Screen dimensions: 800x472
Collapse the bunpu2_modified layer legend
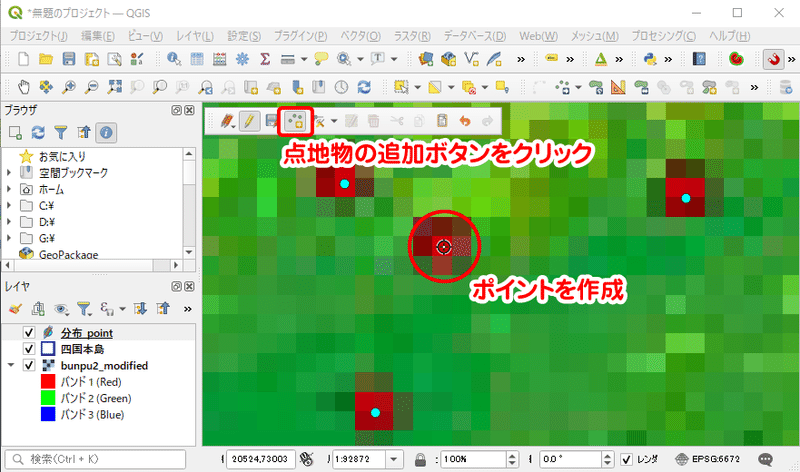(11, 365)
